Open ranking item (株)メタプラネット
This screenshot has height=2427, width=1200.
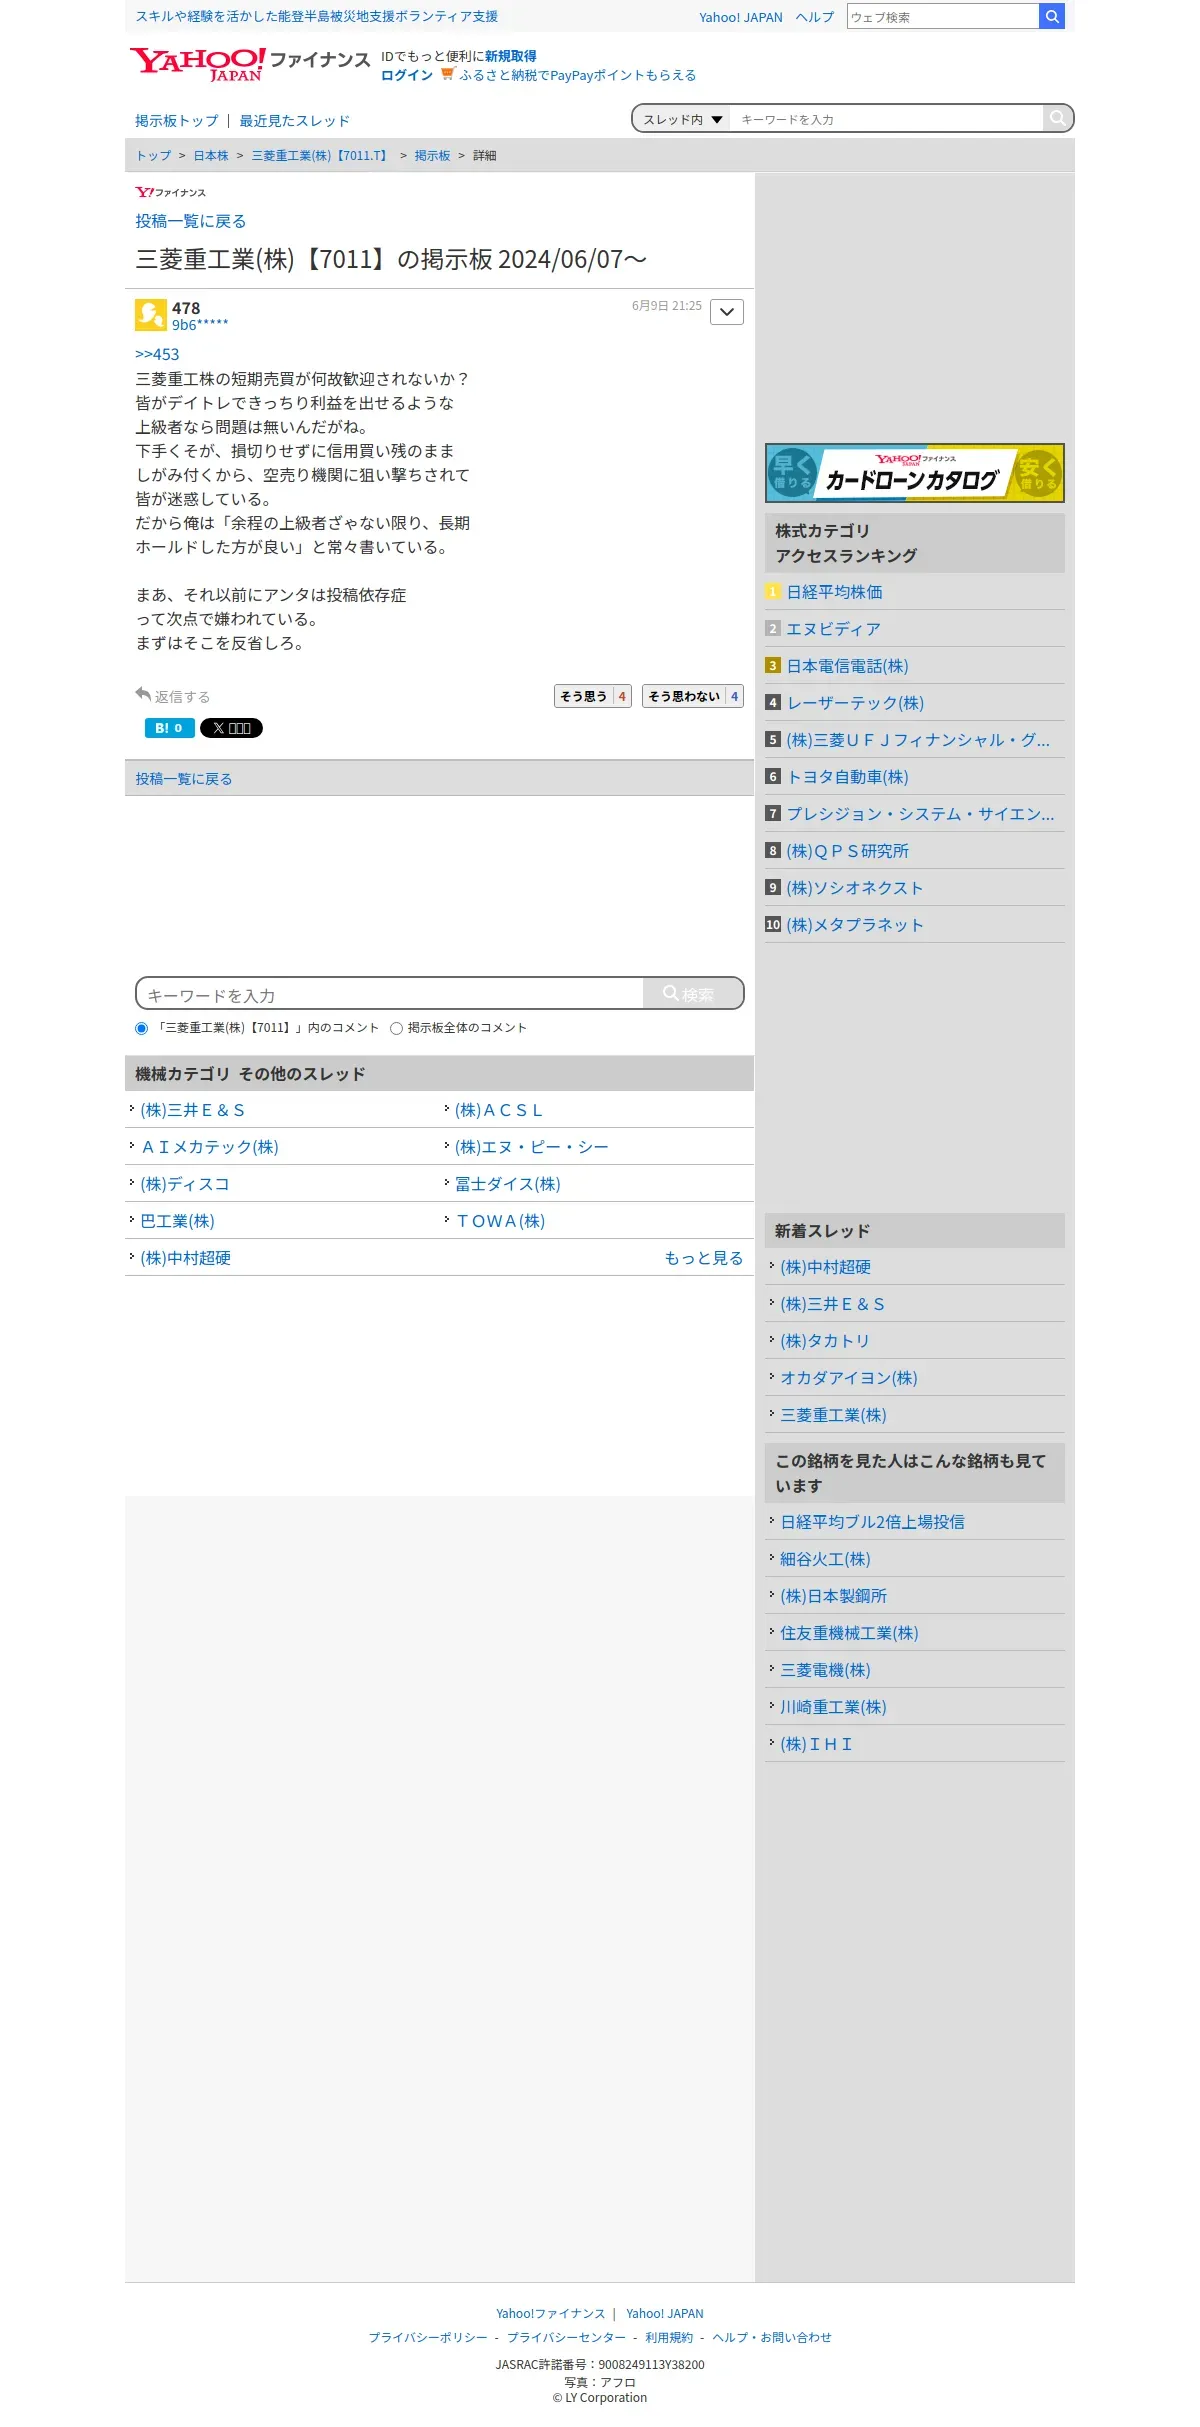tap(855, 925)
